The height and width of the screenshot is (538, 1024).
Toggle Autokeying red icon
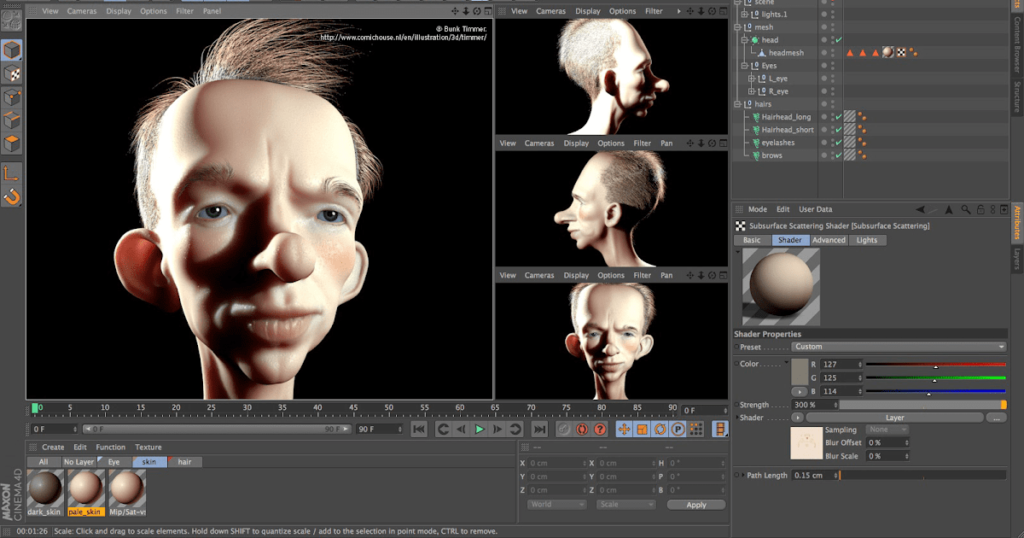[x=581, y=429]
